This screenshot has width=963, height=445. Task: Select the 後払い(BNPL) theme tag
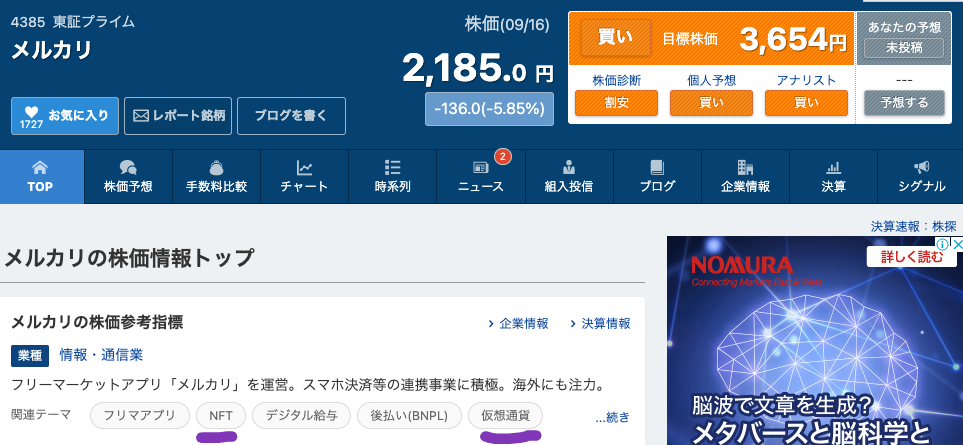tap(410, 416)
